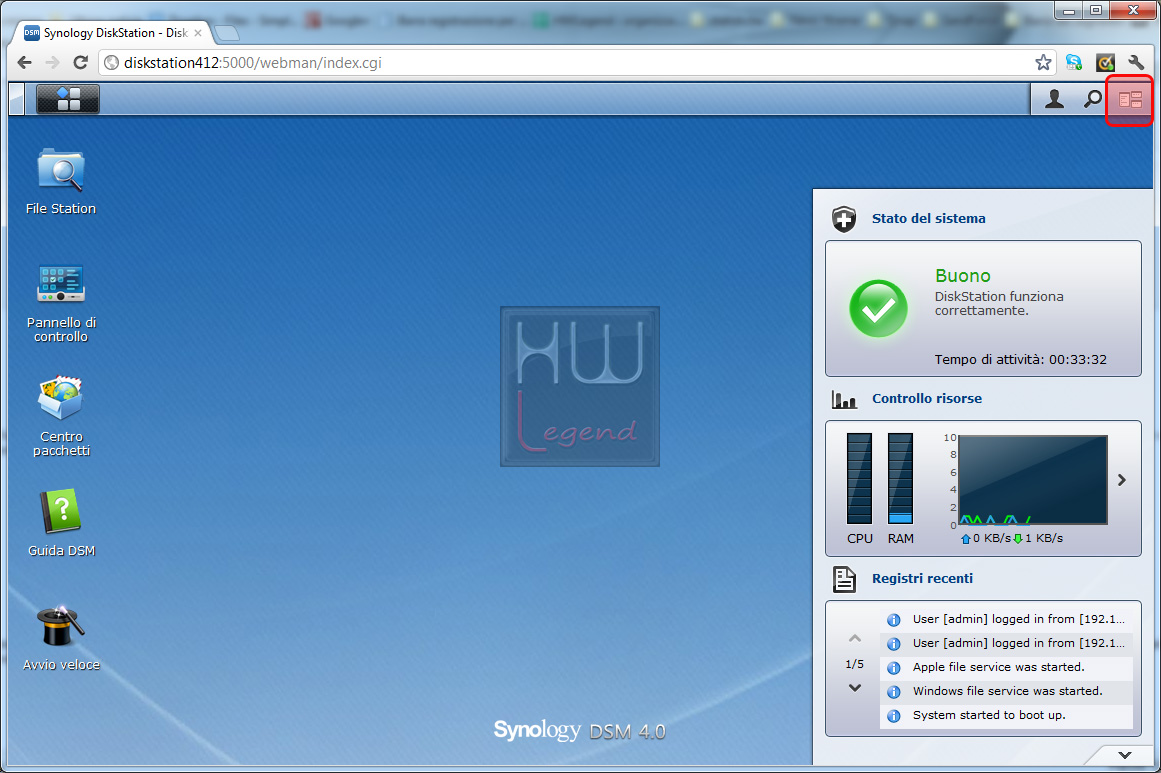
Task: Select second 'User [admin] logged in' log
Action: 1007,643
